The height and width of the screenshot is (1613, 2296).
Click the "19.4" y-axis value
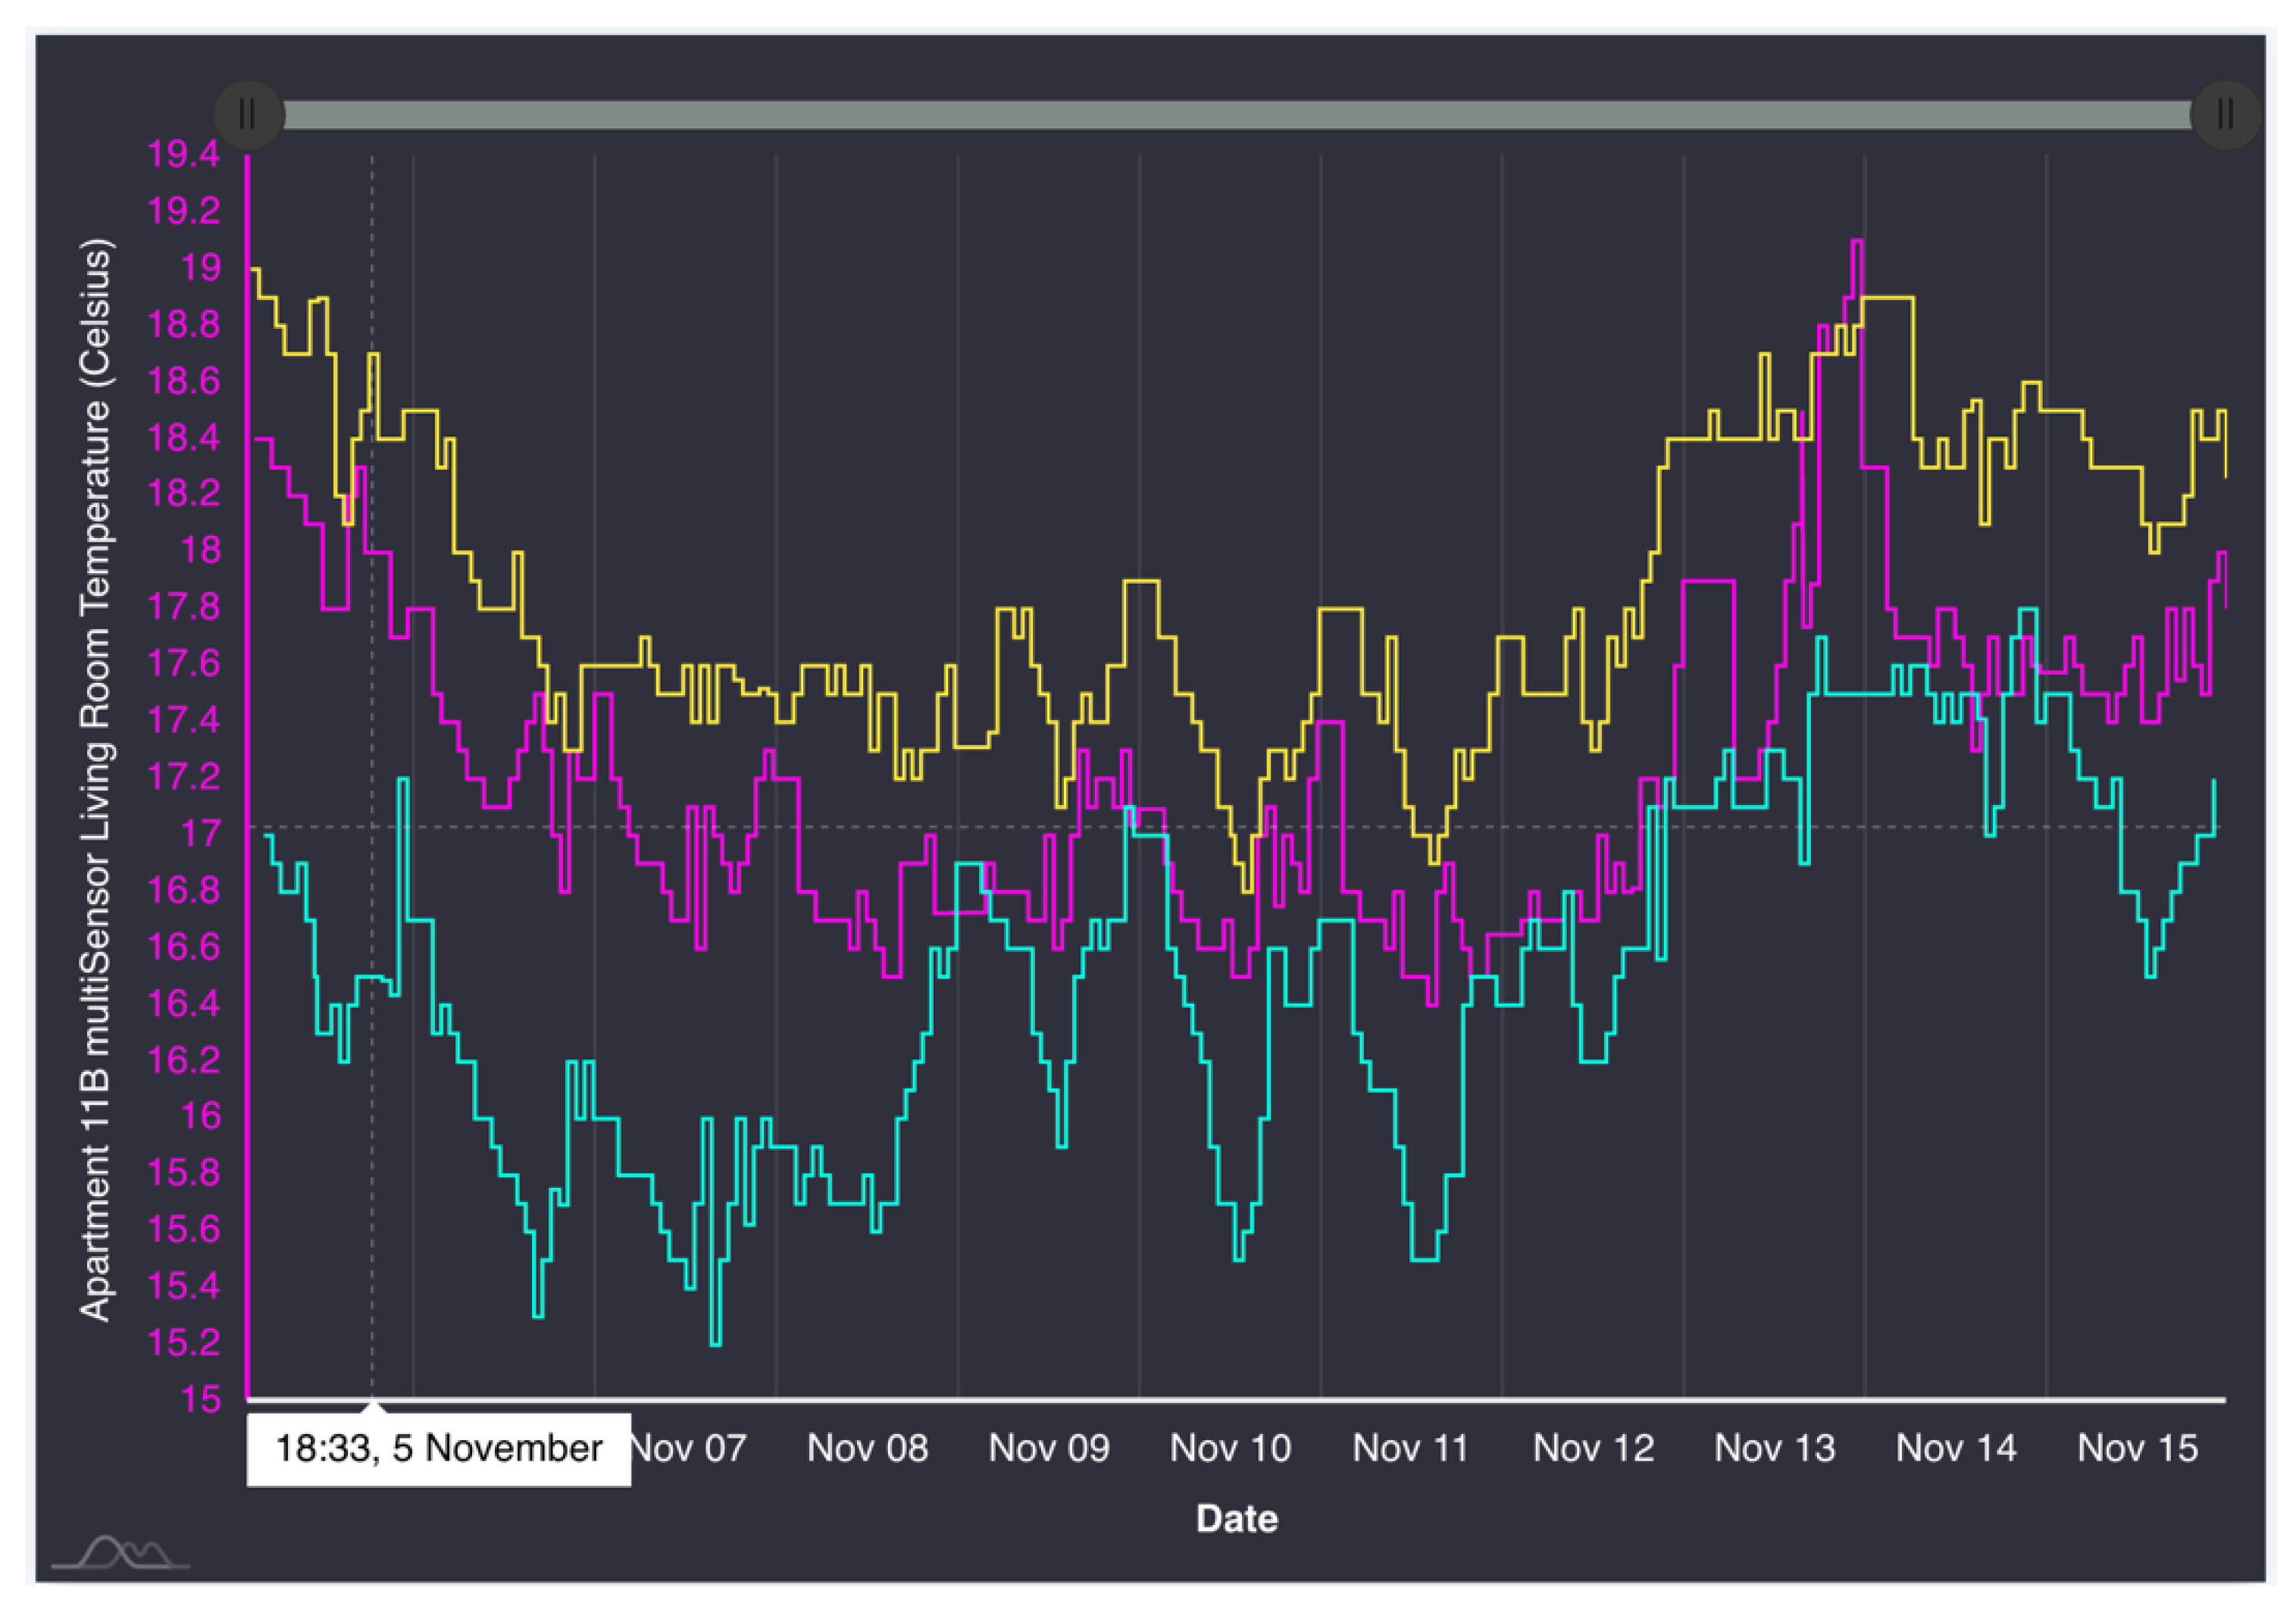pyautogui.click(x=184, y=154)
